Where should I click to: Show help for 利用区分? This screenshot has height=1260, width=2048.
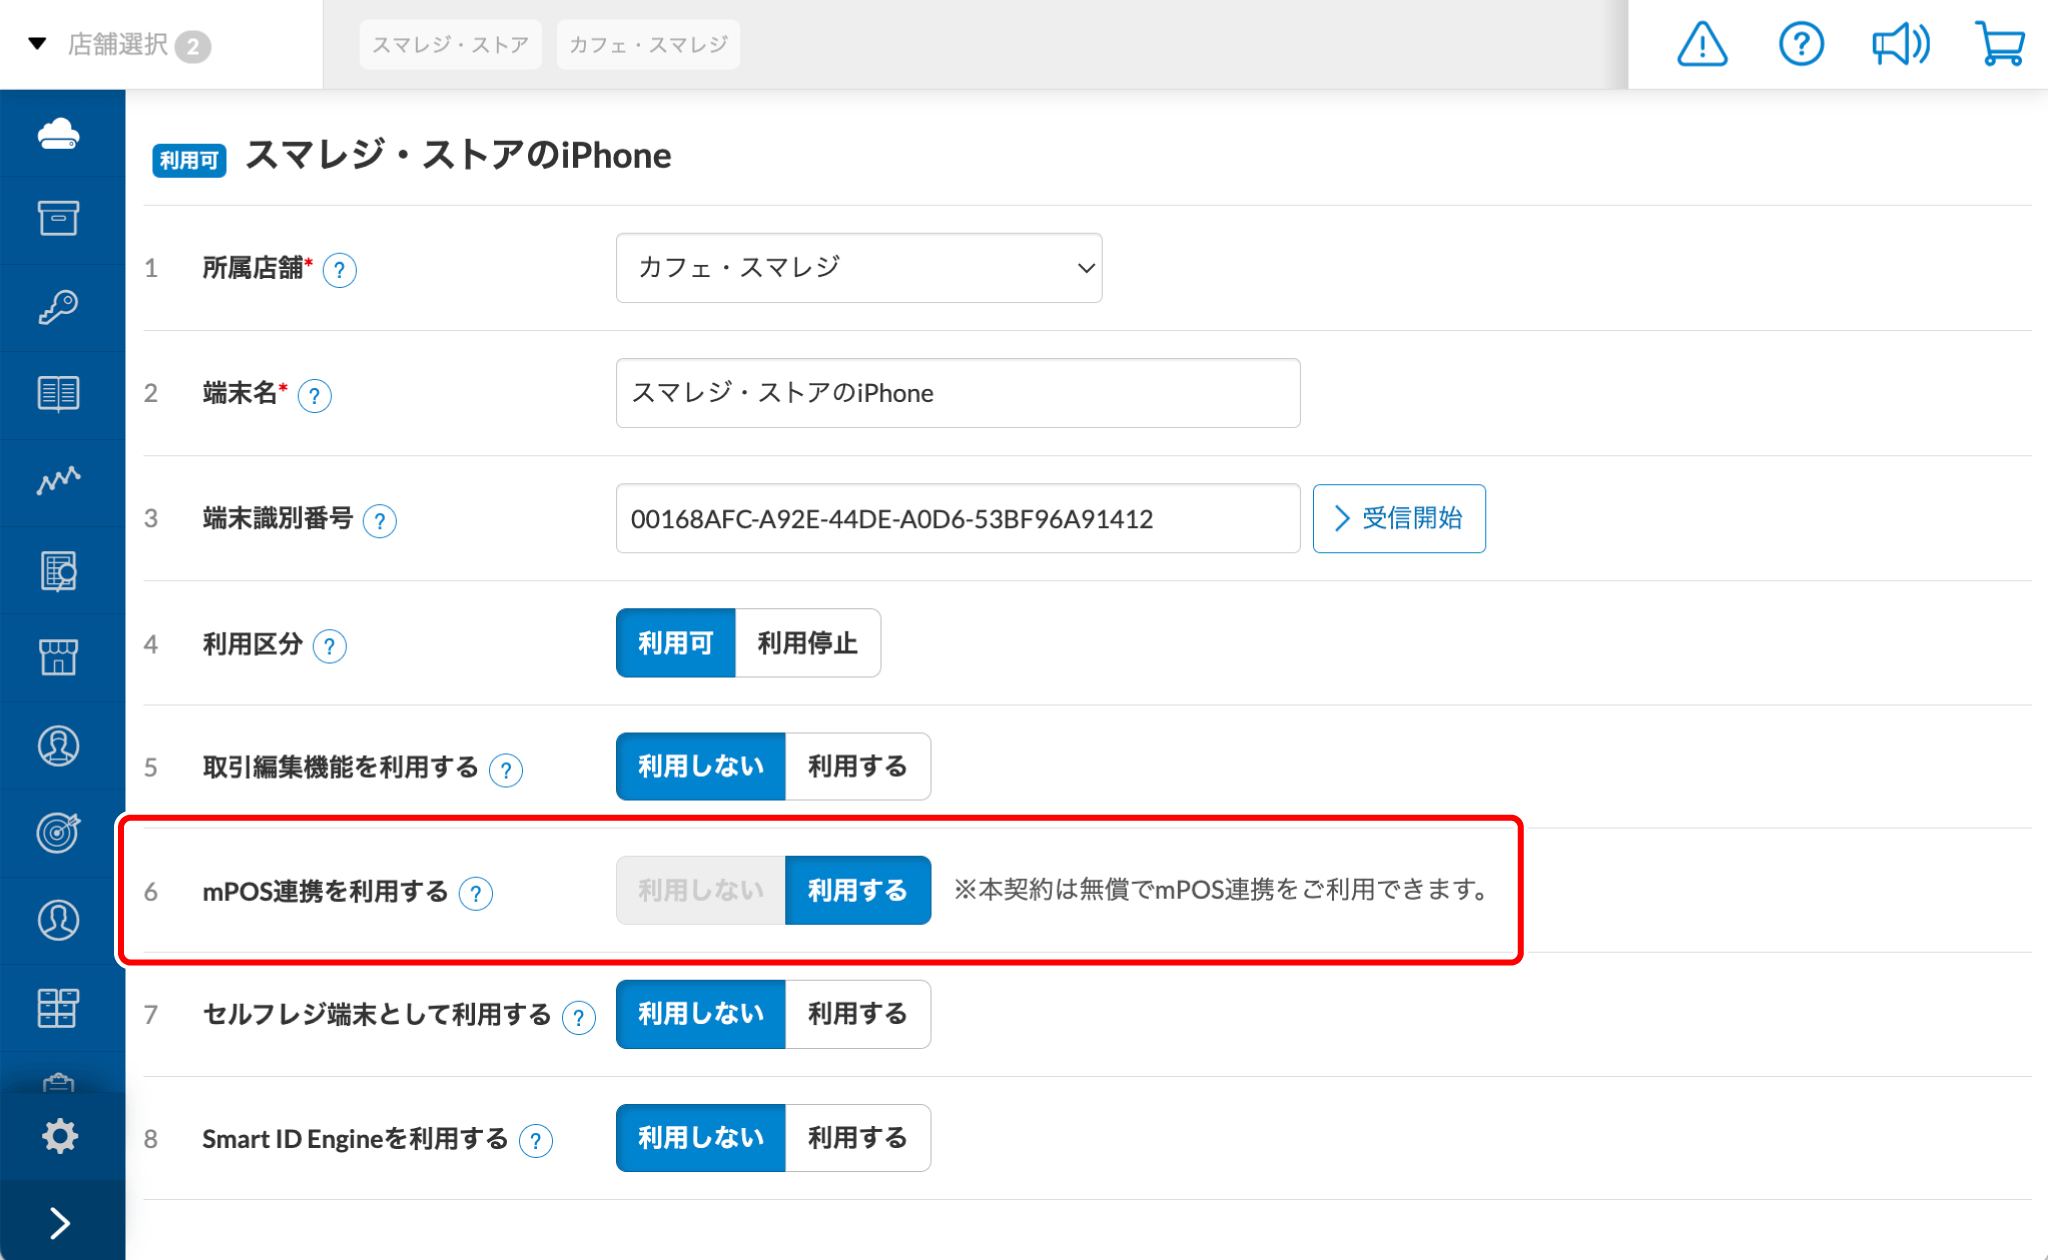pyautogui.click(x=330, y=646)
